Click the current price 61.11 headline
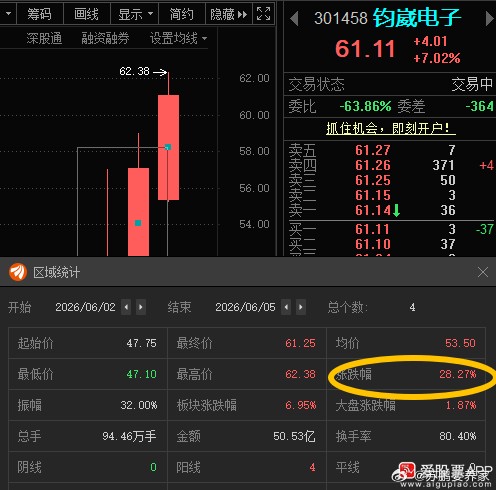Viewport: 496px width, 490px height. (365, 49)
